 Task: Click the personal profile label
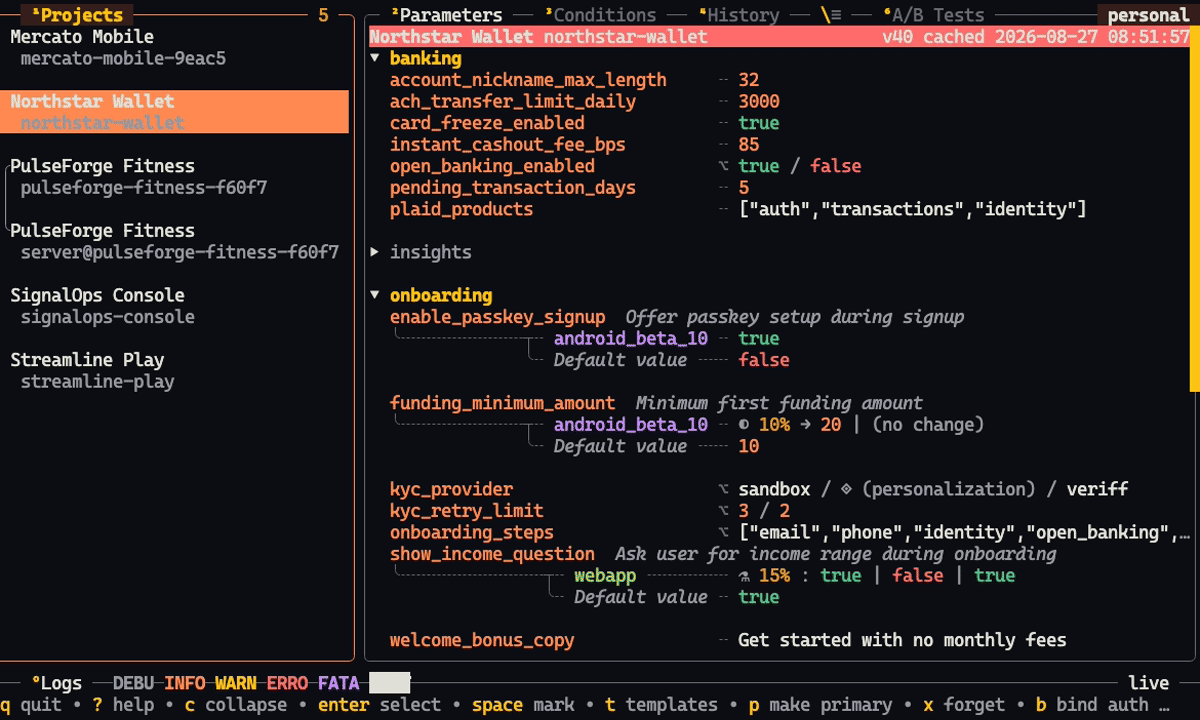pyautogui.click(x=1148, y=15)
